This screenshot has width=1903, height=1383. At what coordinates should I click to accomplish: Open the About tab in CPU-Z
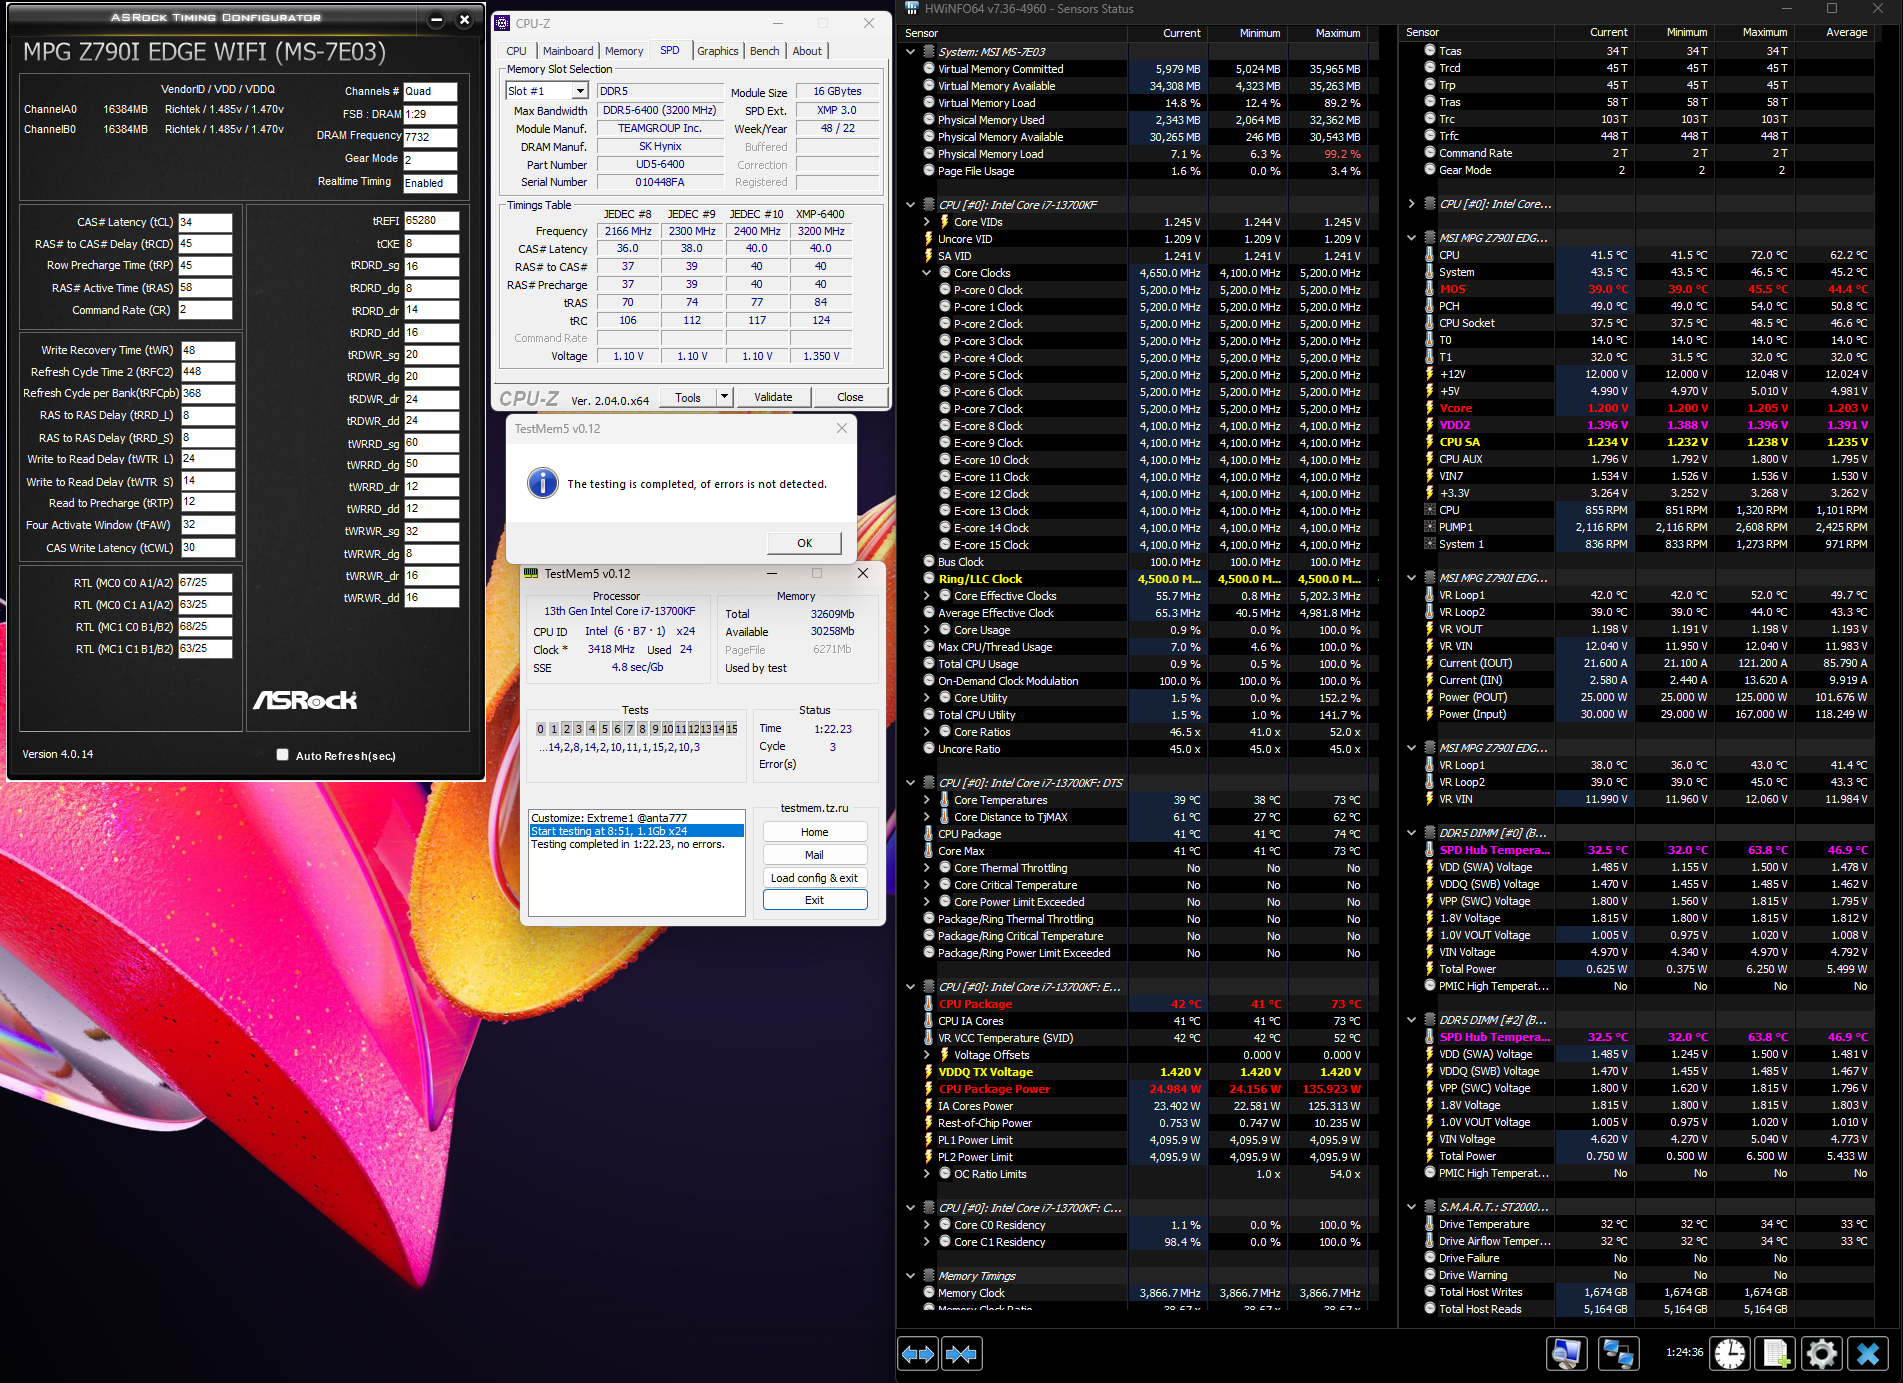coord(807,51)
